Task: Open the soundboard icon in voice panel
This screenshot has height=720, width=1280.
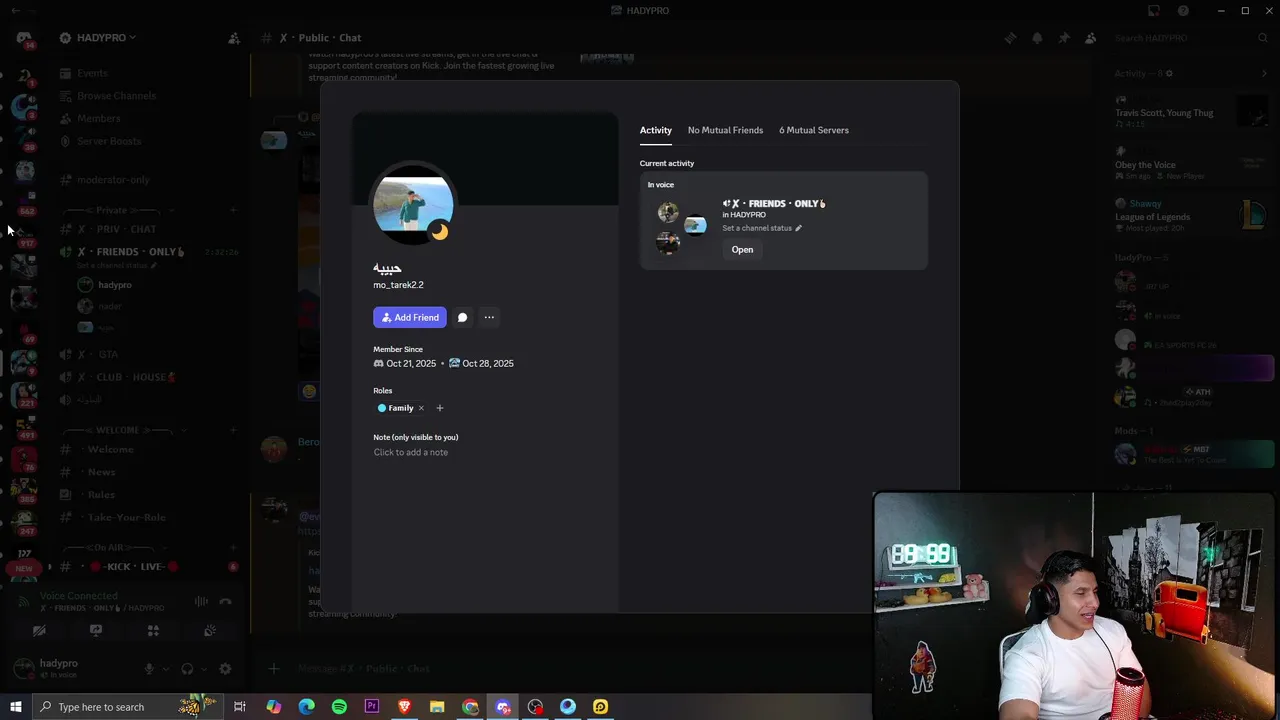Action: point(210,631)
